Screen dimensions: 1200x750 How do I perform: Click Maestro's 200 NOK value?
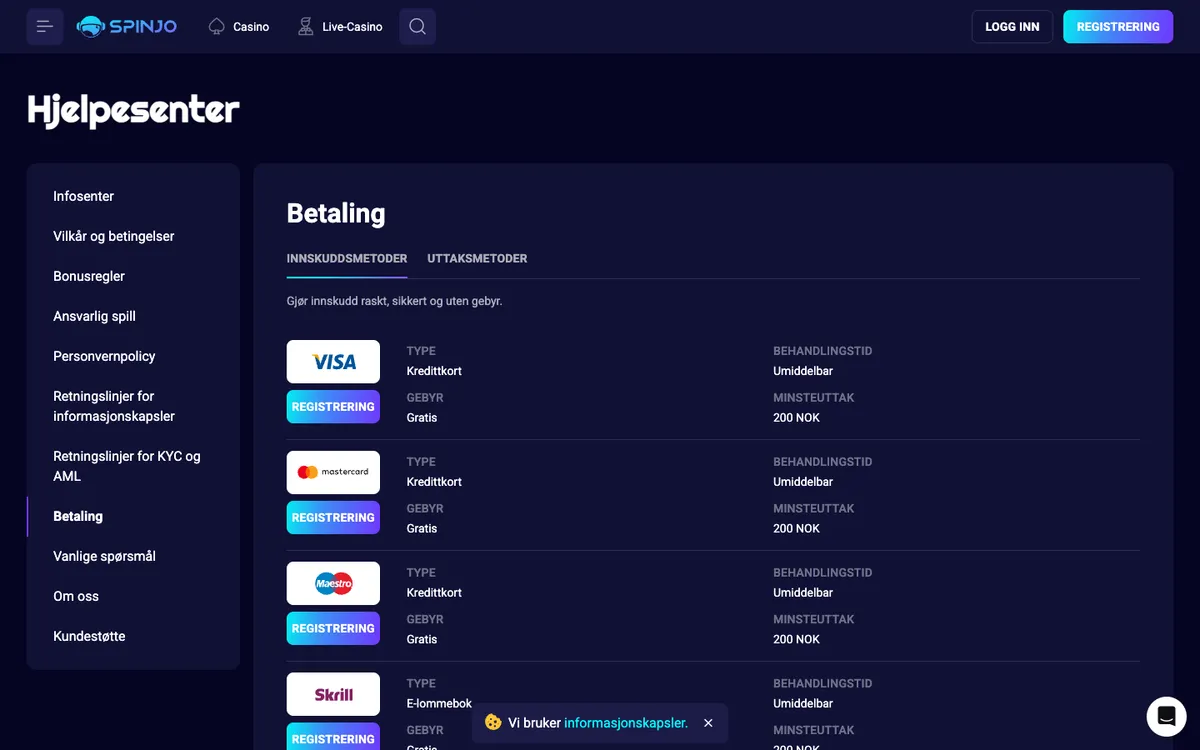[x=796, y=639]
